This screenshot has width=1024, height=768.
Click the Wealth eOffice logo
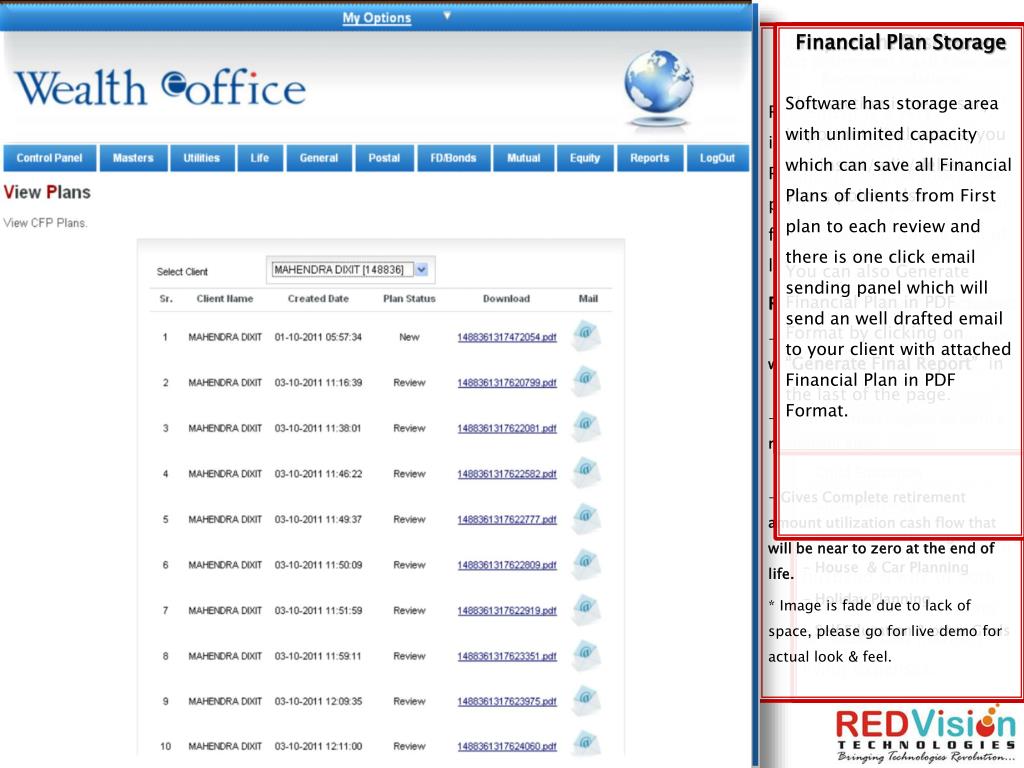(x=160, y=88)
